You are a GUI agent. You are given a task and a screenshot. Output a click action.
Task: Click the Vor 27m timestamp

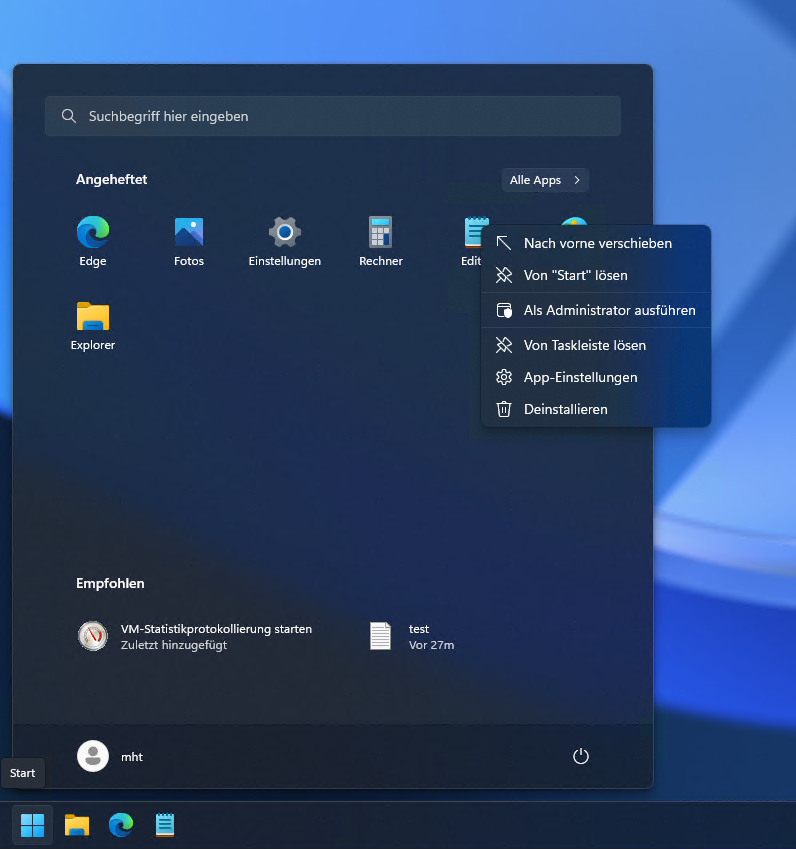coord(431,645)
